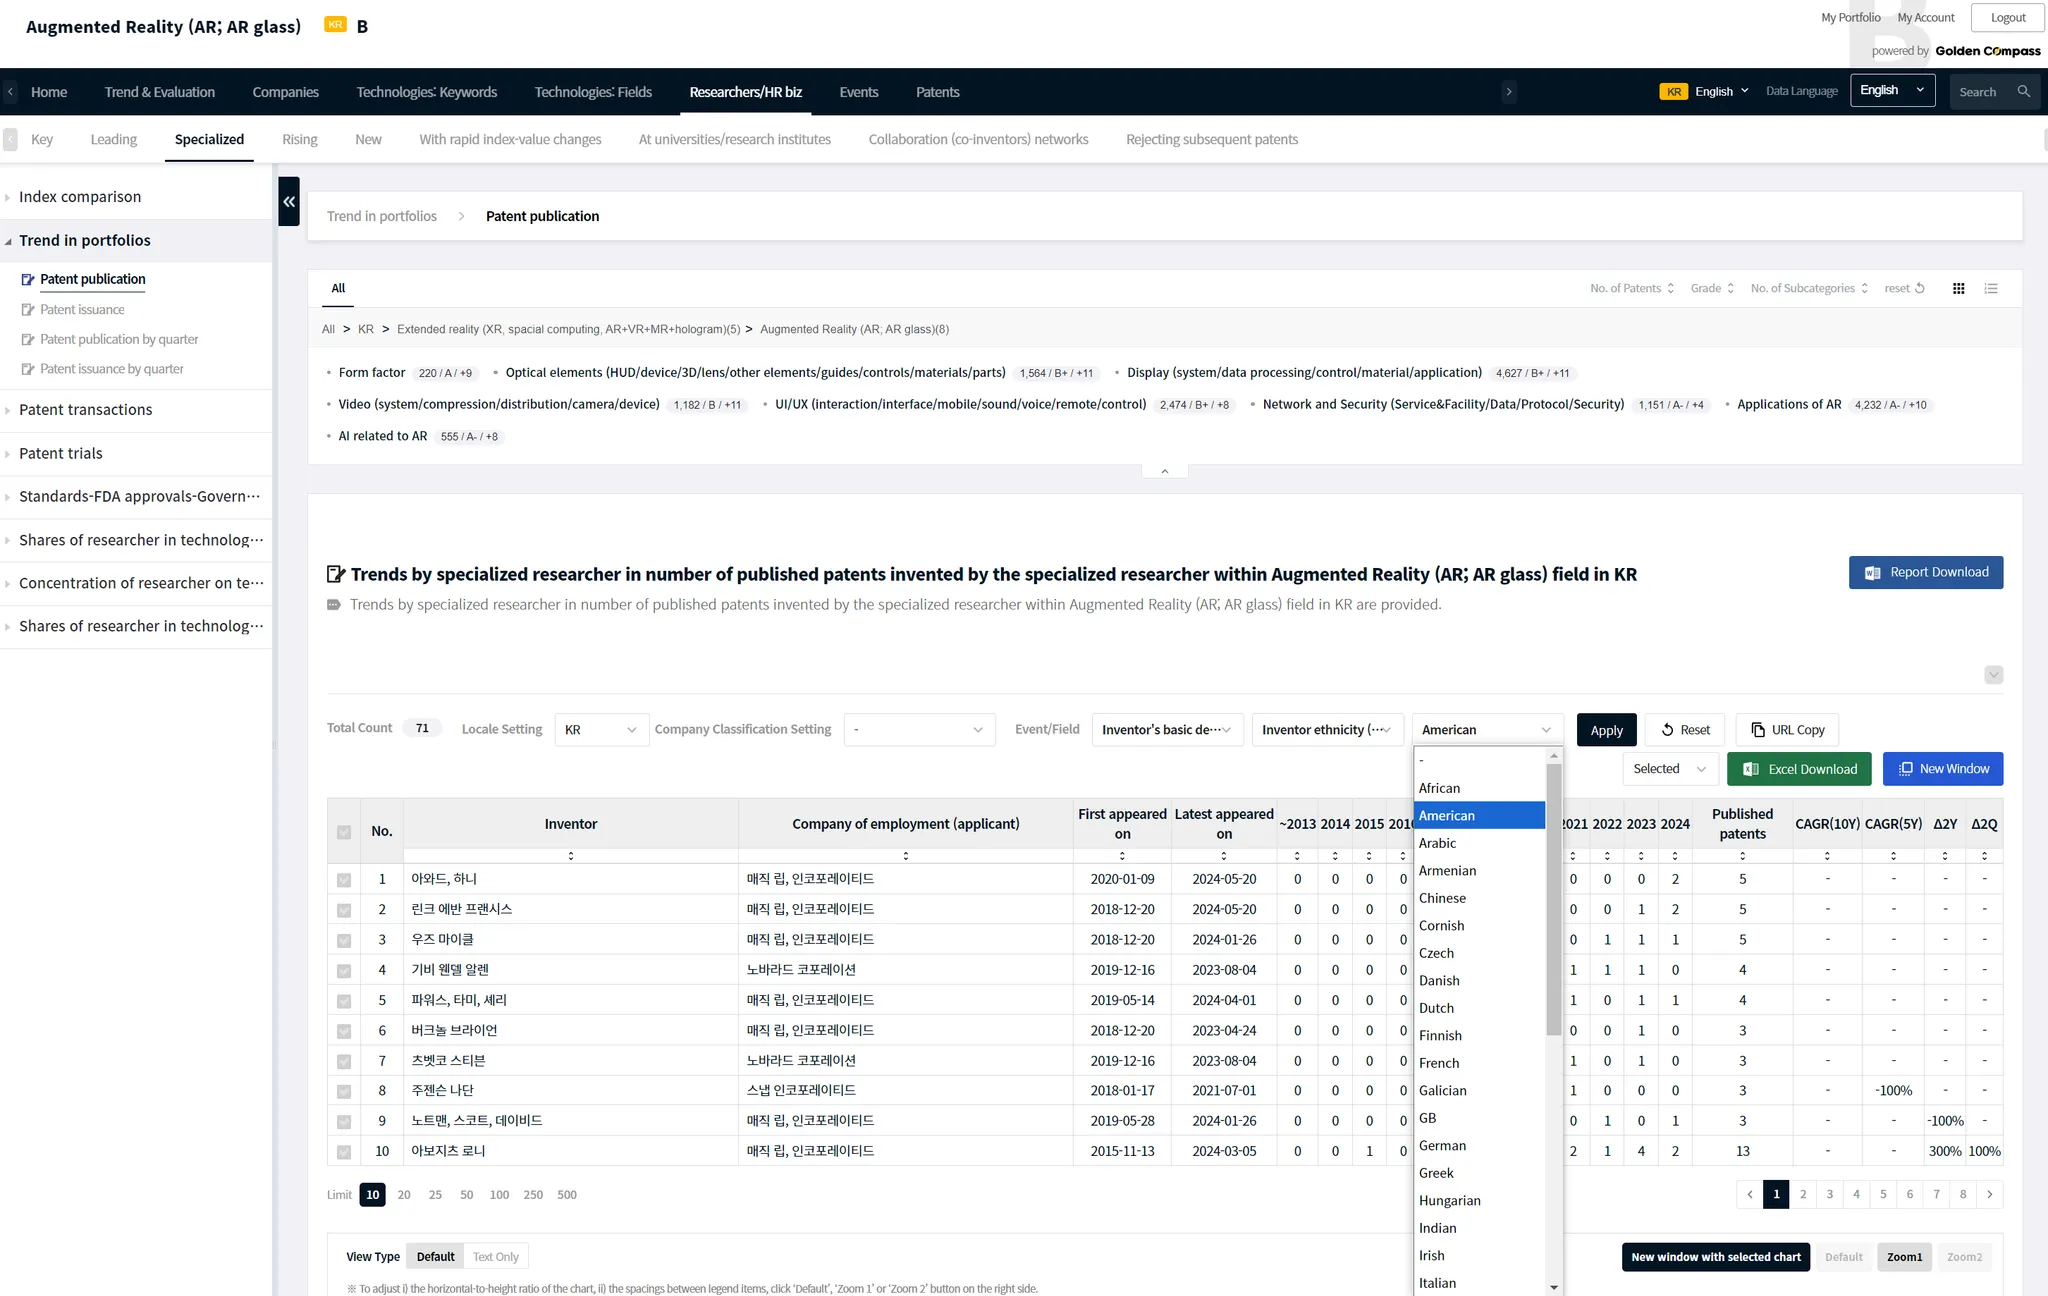
Task: Toggle select-all checkbox in table header
Action: tap(344, 832)
